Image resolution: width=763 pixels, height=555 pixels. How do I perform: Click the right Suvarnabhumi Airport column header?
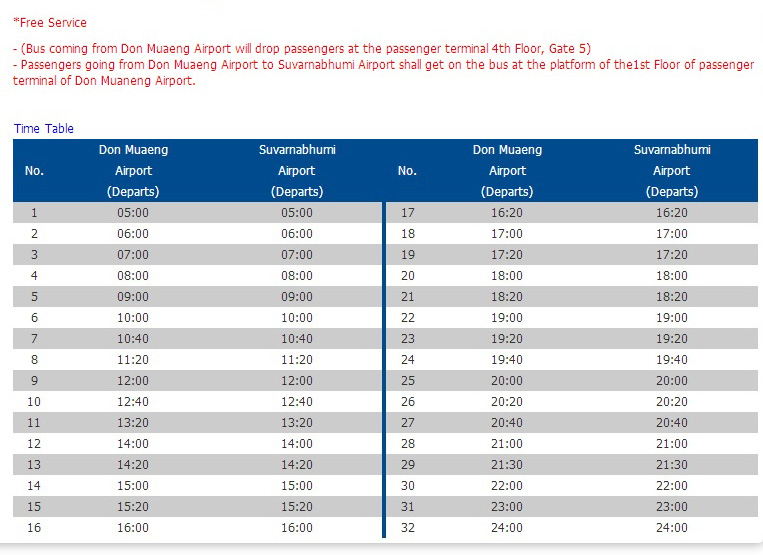(x=672, y=171)
